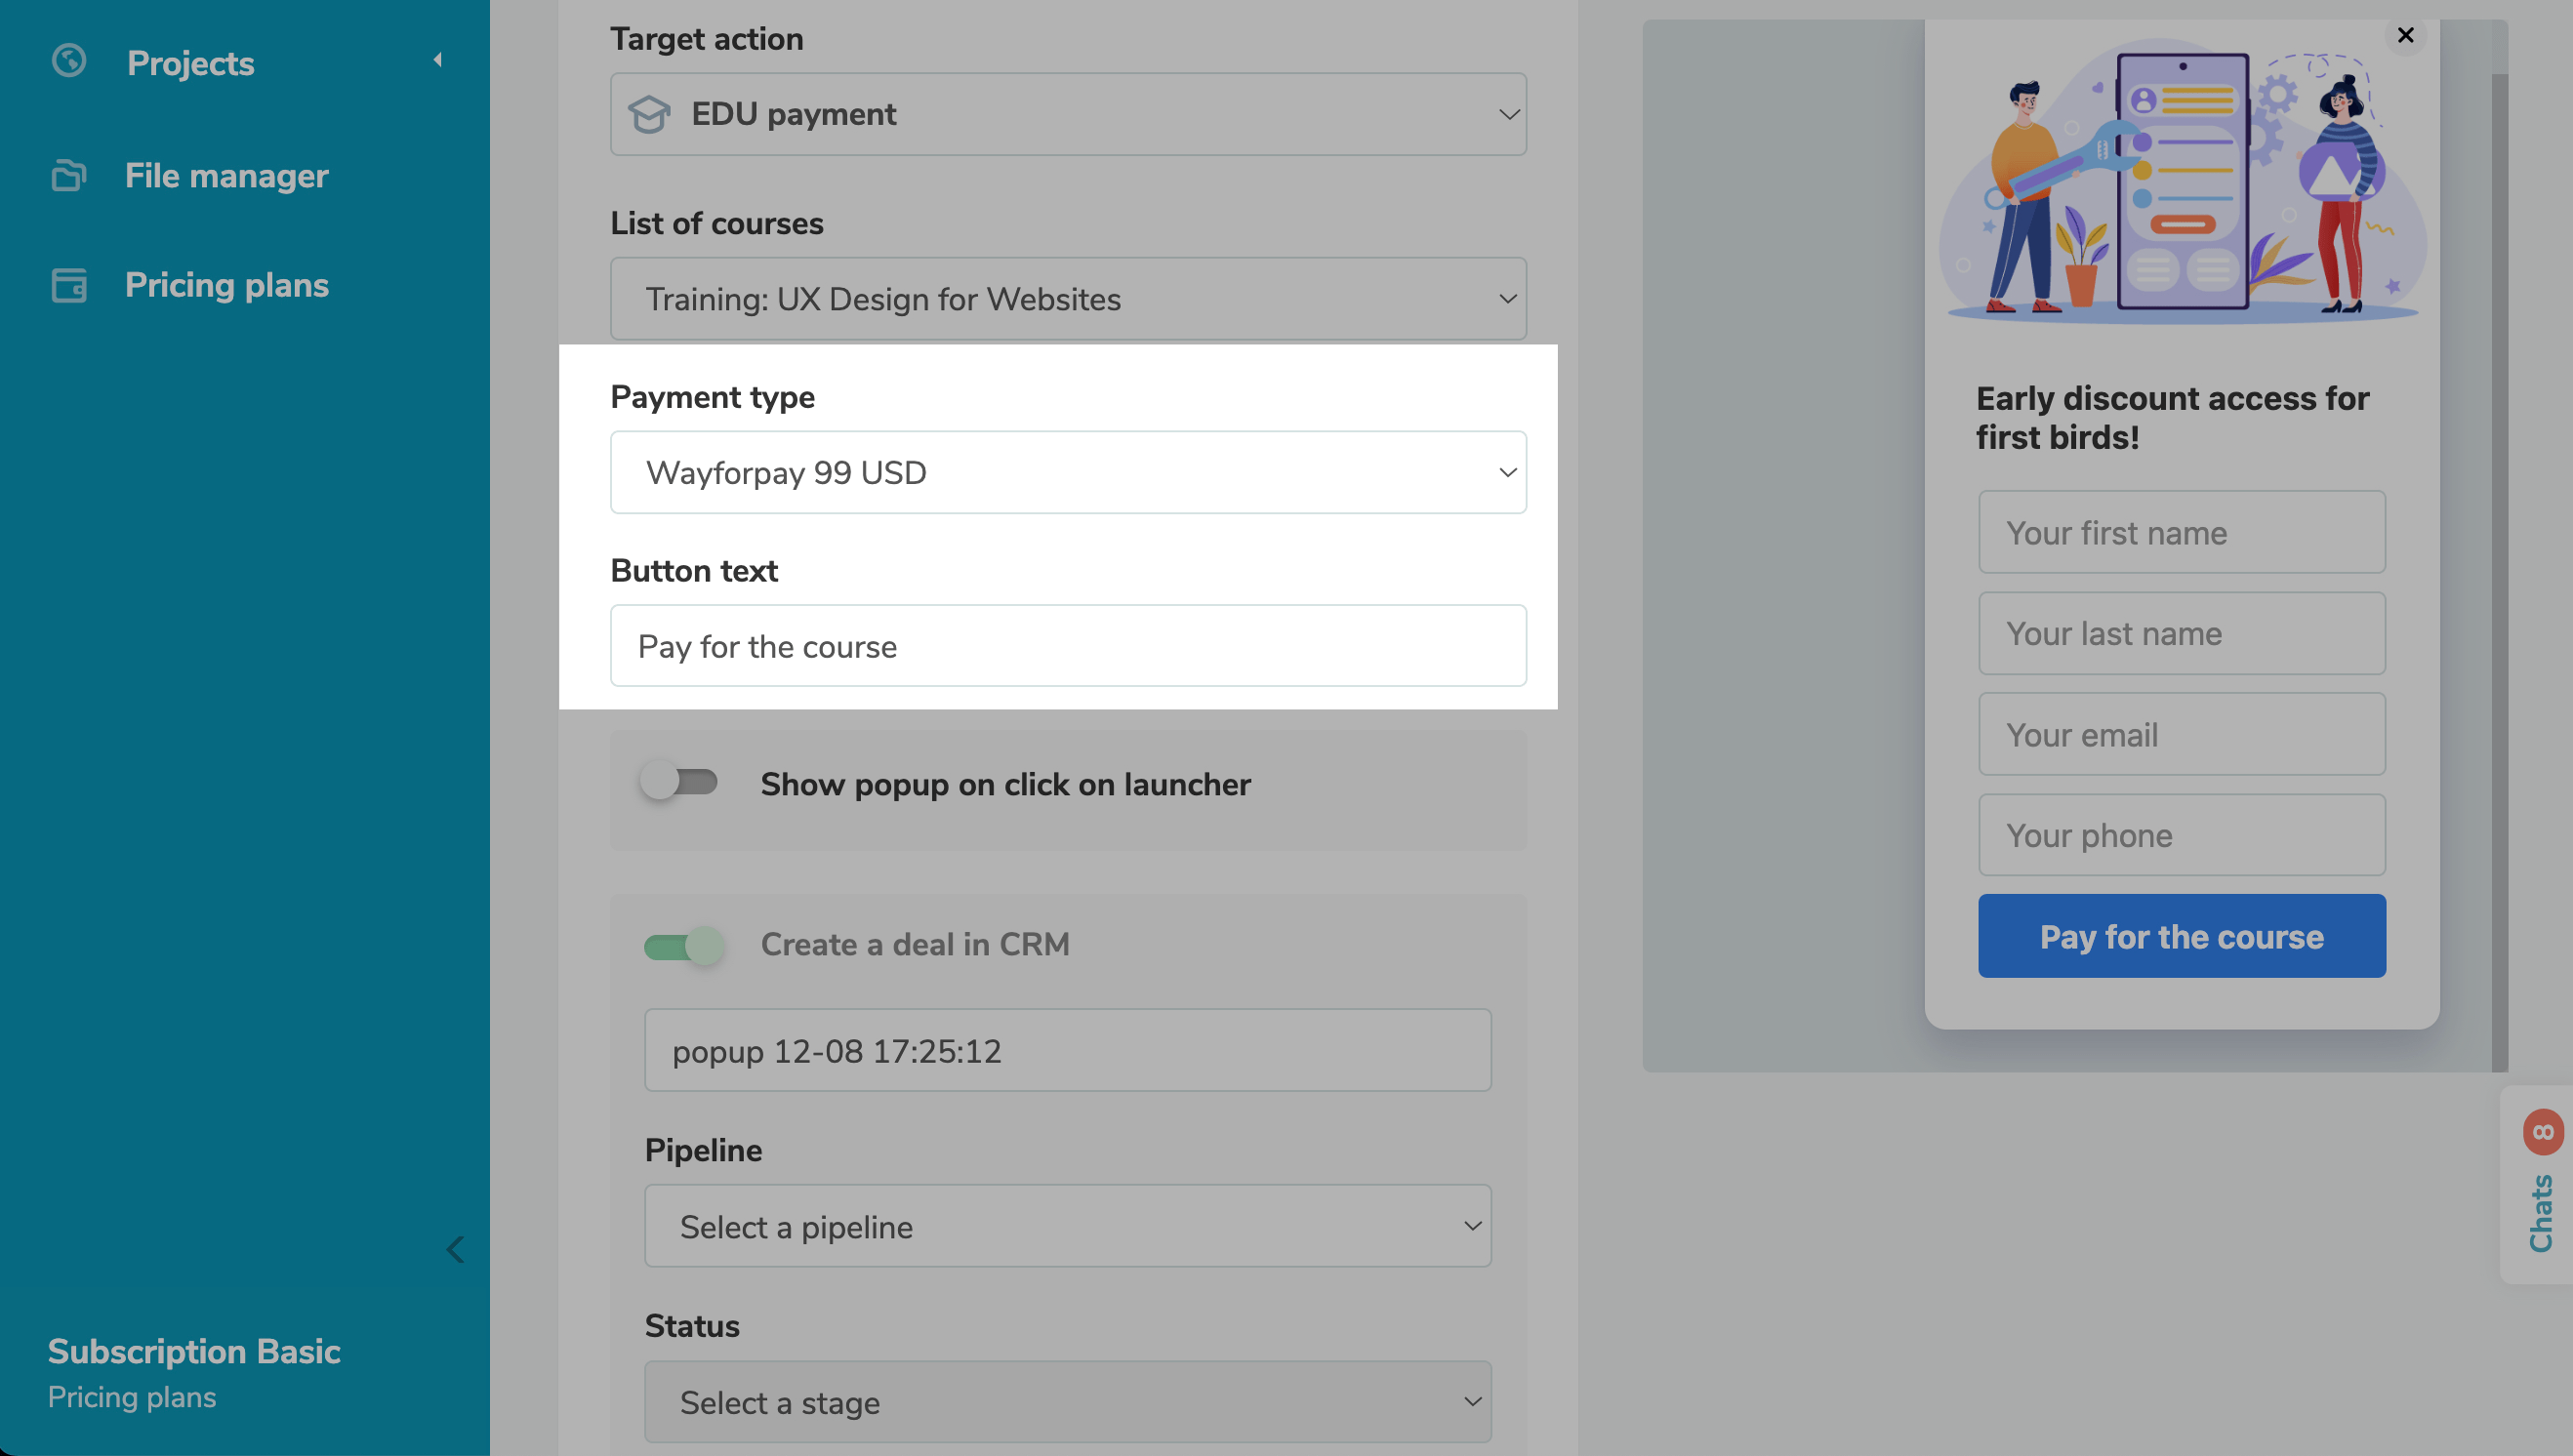Close the popup preview with the X
Image resolution: width=2573 pixels, height=1456 pixels.
[x=2405, y=36]
